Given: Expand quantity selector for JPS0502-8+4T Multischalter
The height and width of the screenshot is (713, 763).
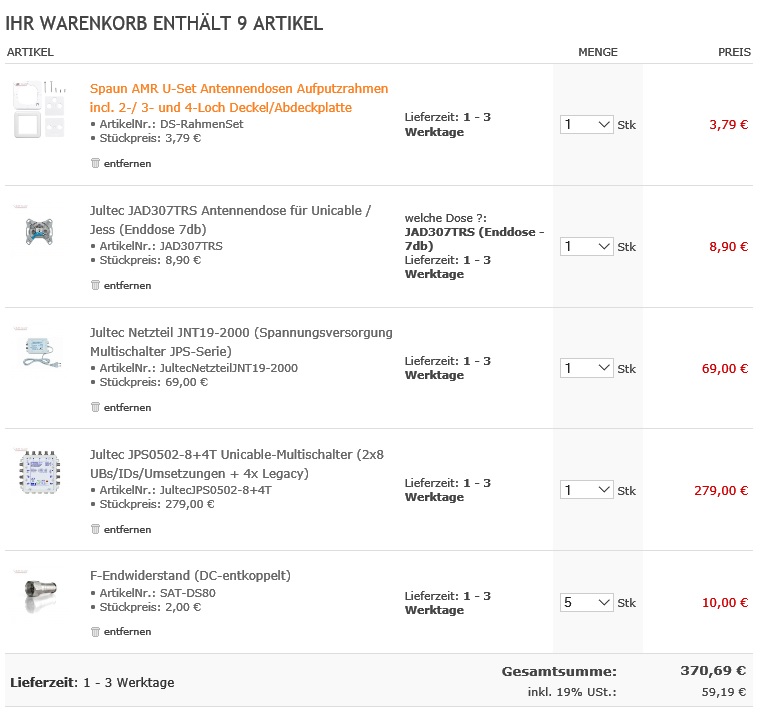Looking at the screenshot, I should coord(586,491).
